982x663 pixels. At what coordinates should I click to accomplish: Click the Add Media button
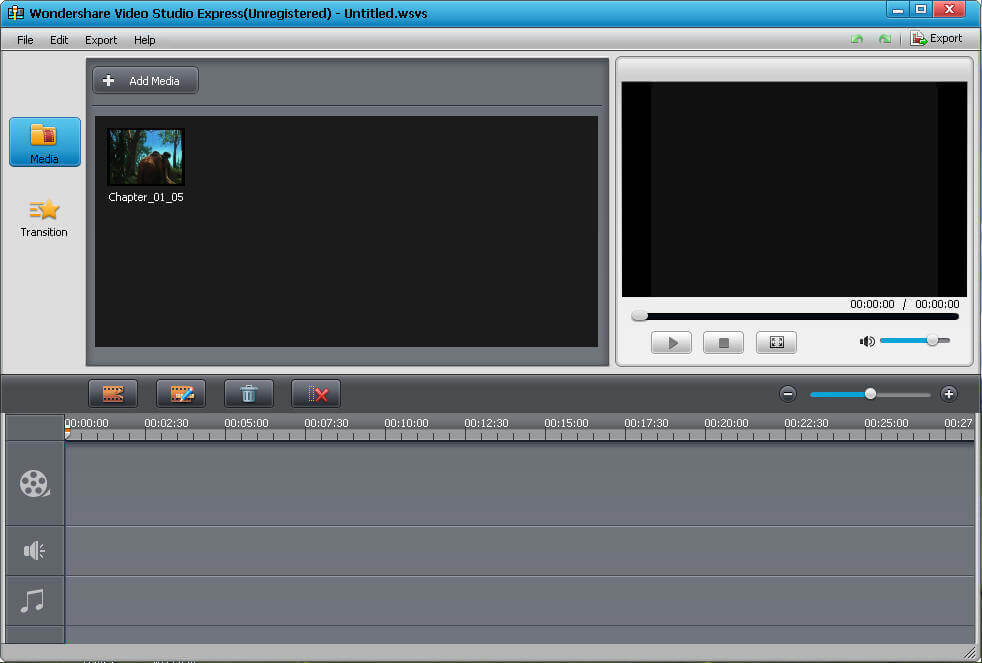tap(146, 81)
